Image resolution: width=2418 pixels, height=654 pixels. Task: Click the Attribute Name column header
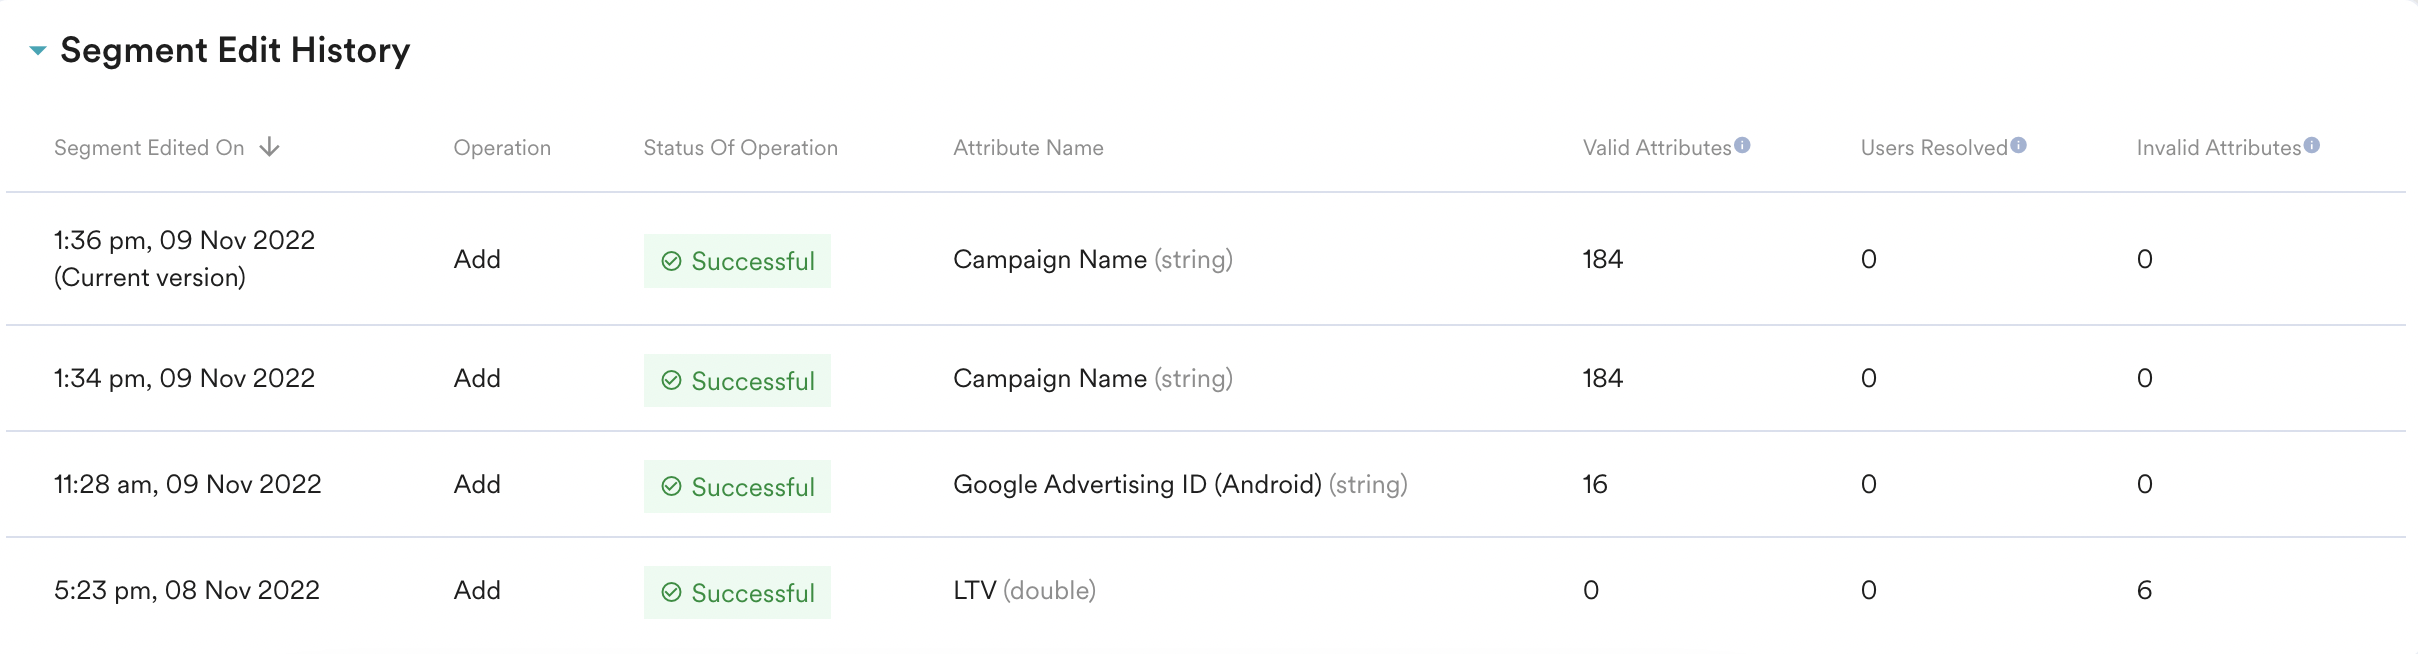click(1028, 148)
